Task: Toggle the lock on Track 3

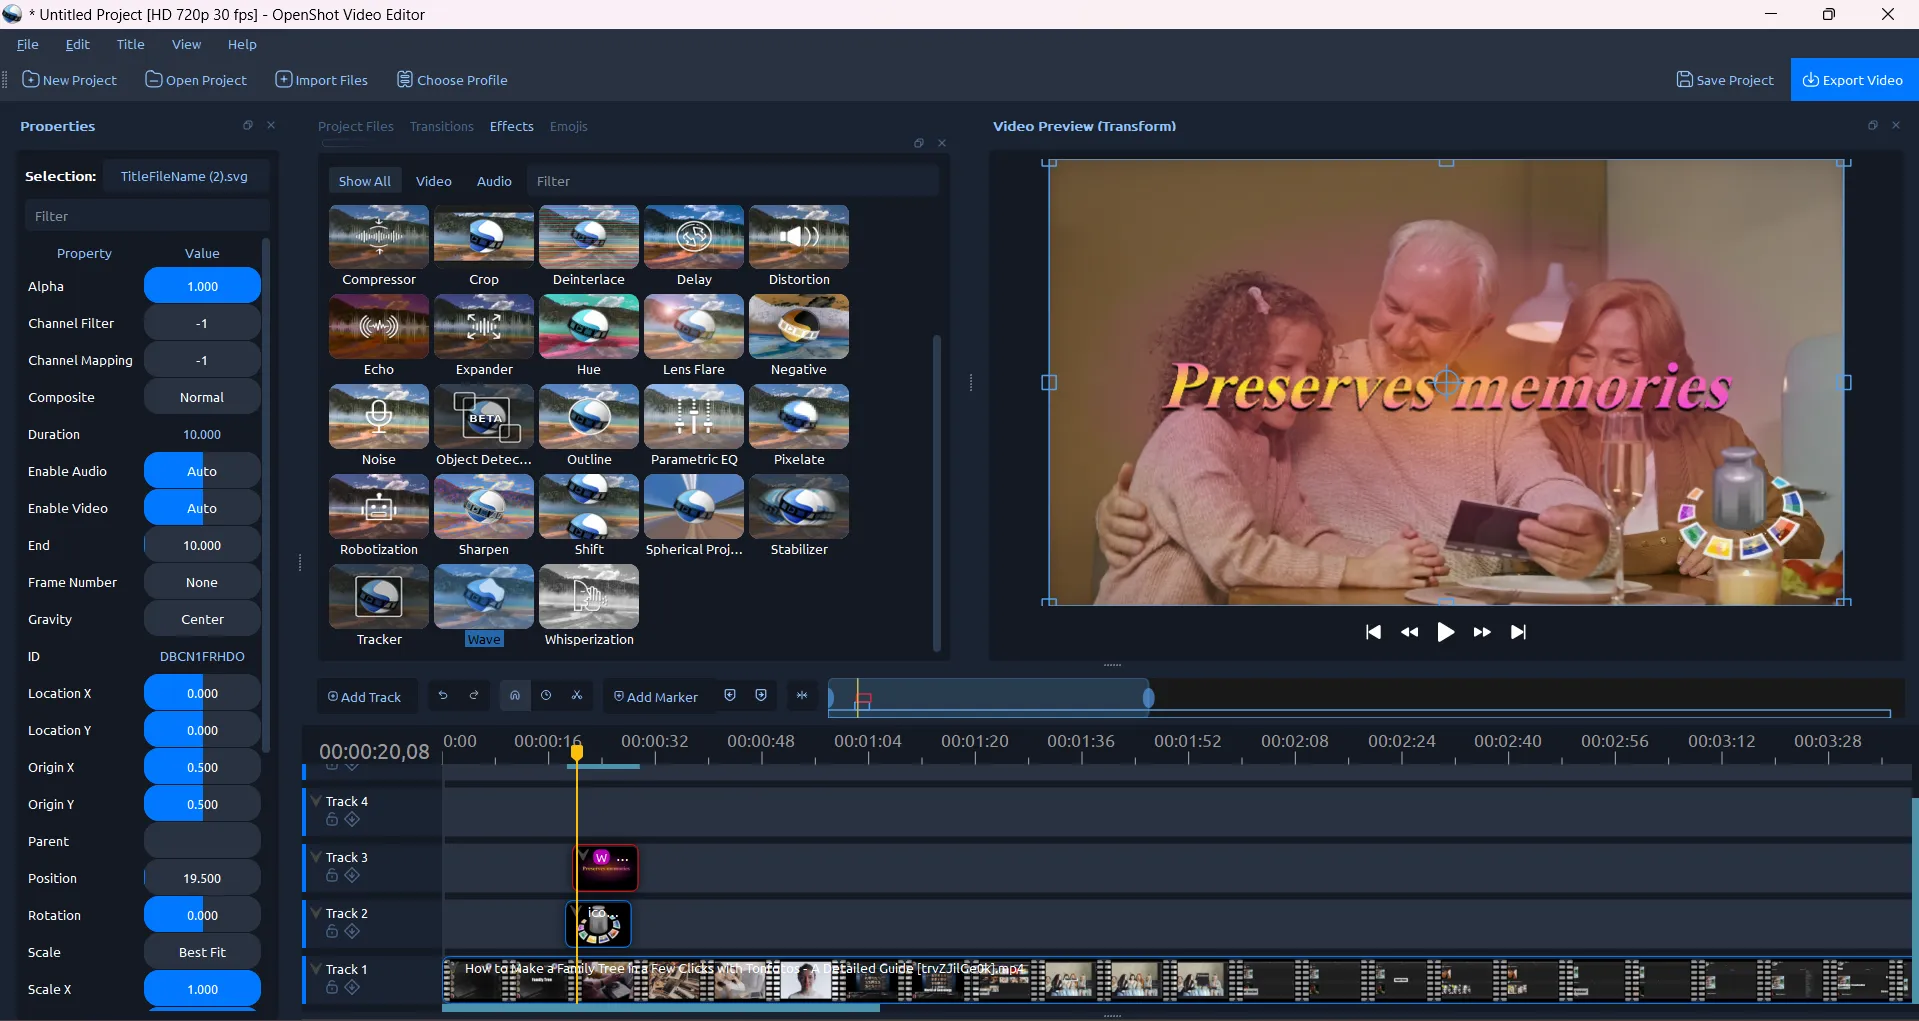Action: click(332, 876)
